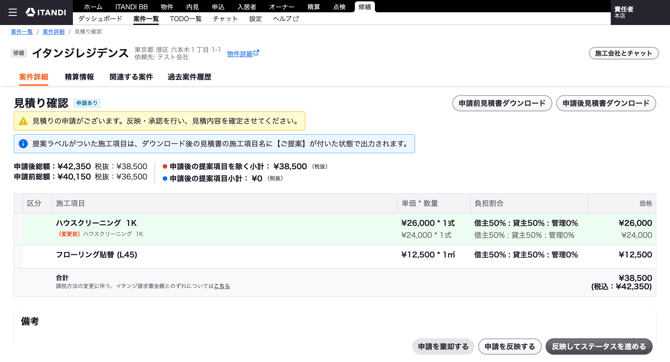Click the 申請後総額 ¥42,350 value
670x362 pixels.
(74, 166)
